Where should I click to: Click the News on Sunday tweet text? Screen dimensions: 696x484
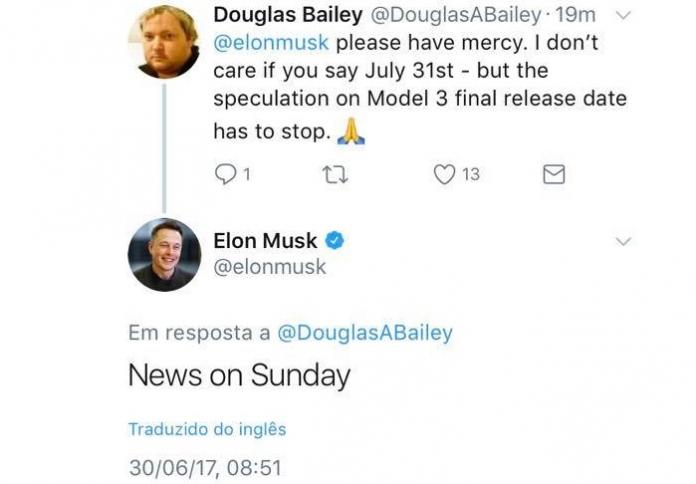(x=239, y=376)
